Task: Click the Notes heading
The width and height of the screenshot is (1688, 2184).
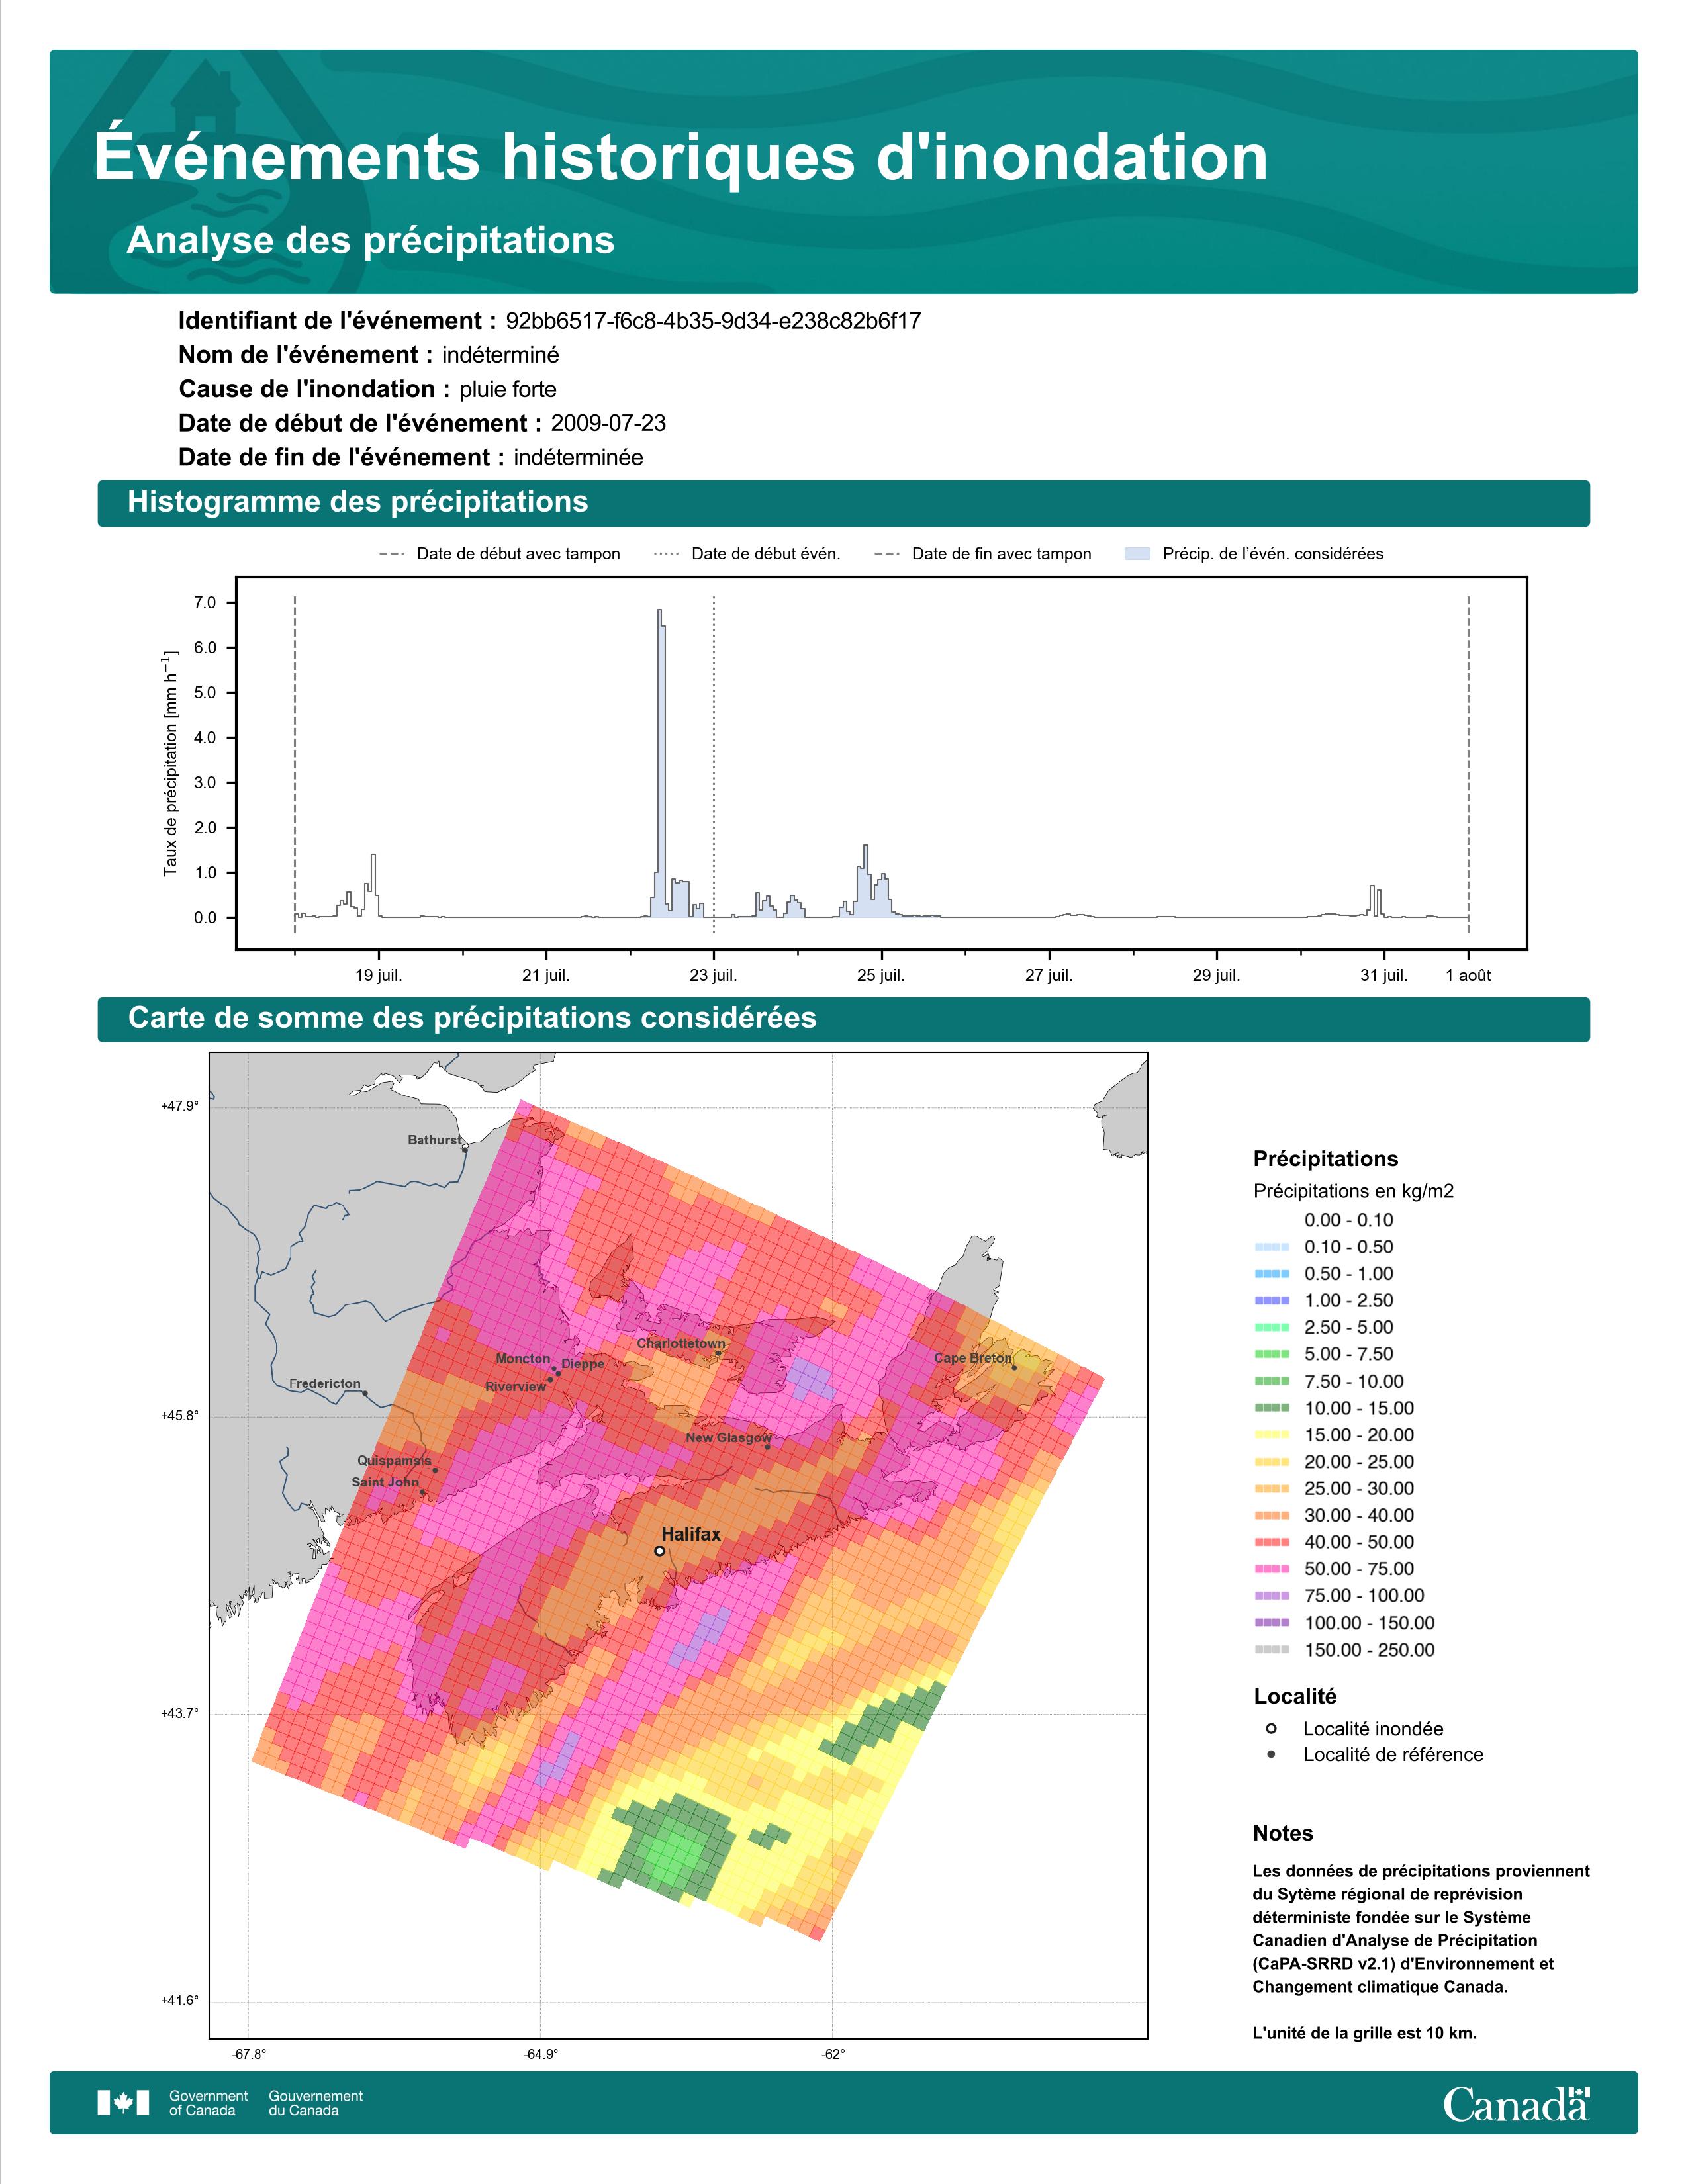Action: coord(1283,1833)
